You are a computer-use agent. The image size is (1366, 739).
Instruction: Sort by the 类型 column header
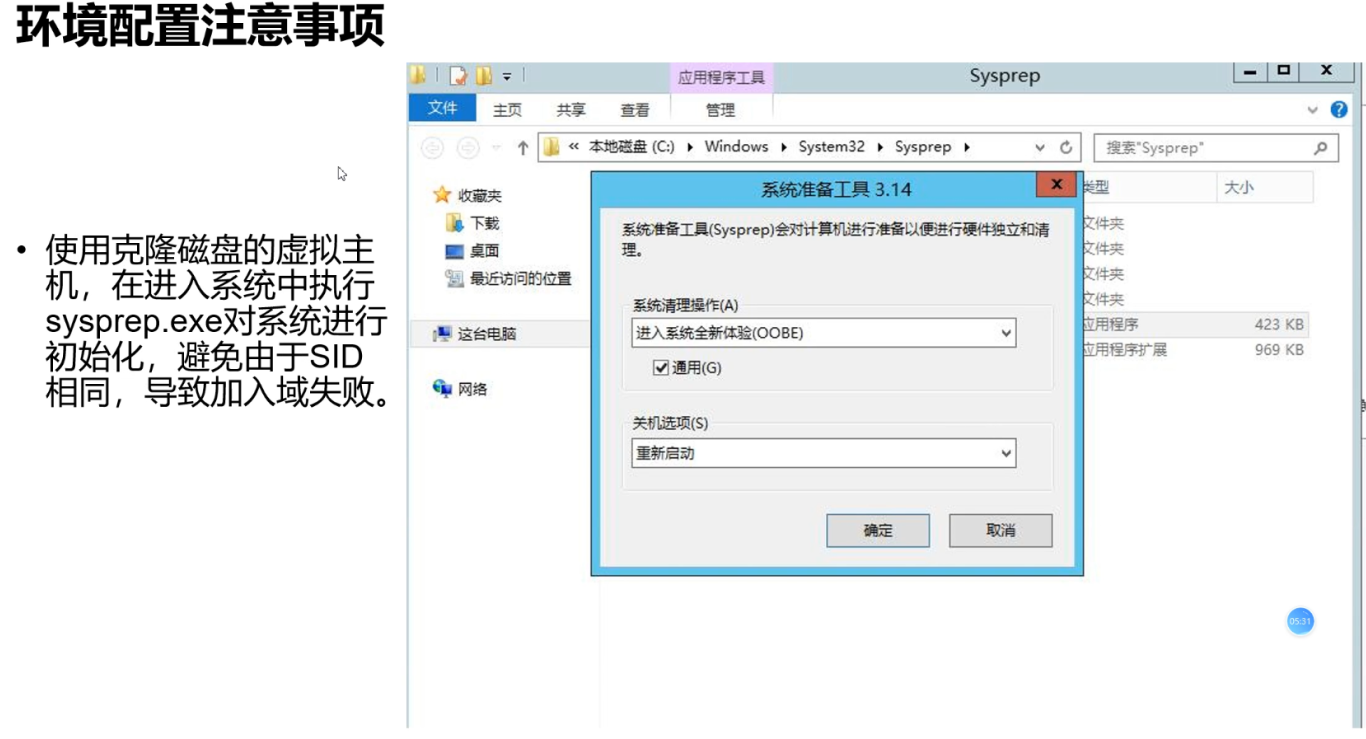coord(1148,187)
